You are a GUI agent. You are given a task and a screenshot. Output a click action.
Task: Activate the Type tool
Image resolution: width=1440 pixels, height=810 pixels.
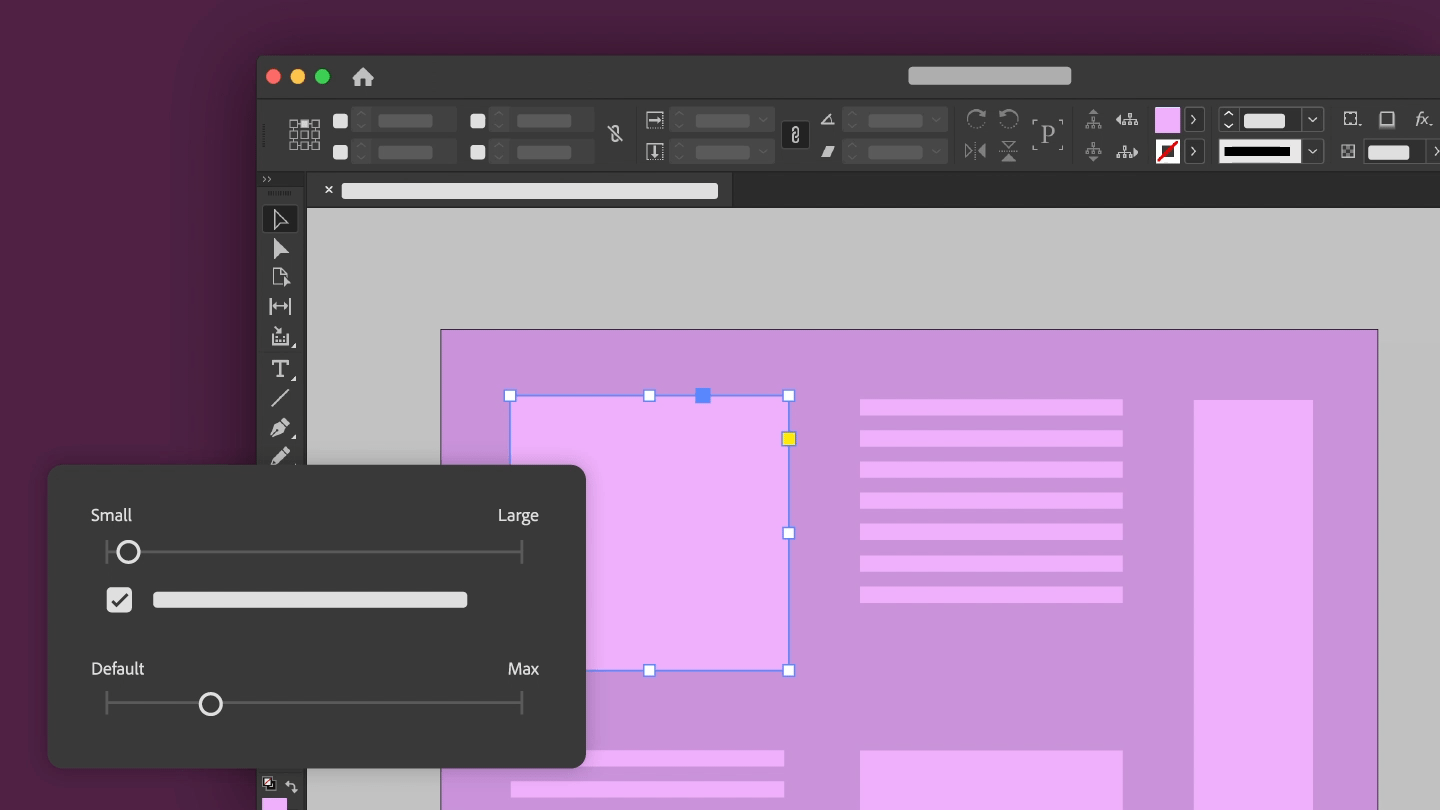[280, 369]
